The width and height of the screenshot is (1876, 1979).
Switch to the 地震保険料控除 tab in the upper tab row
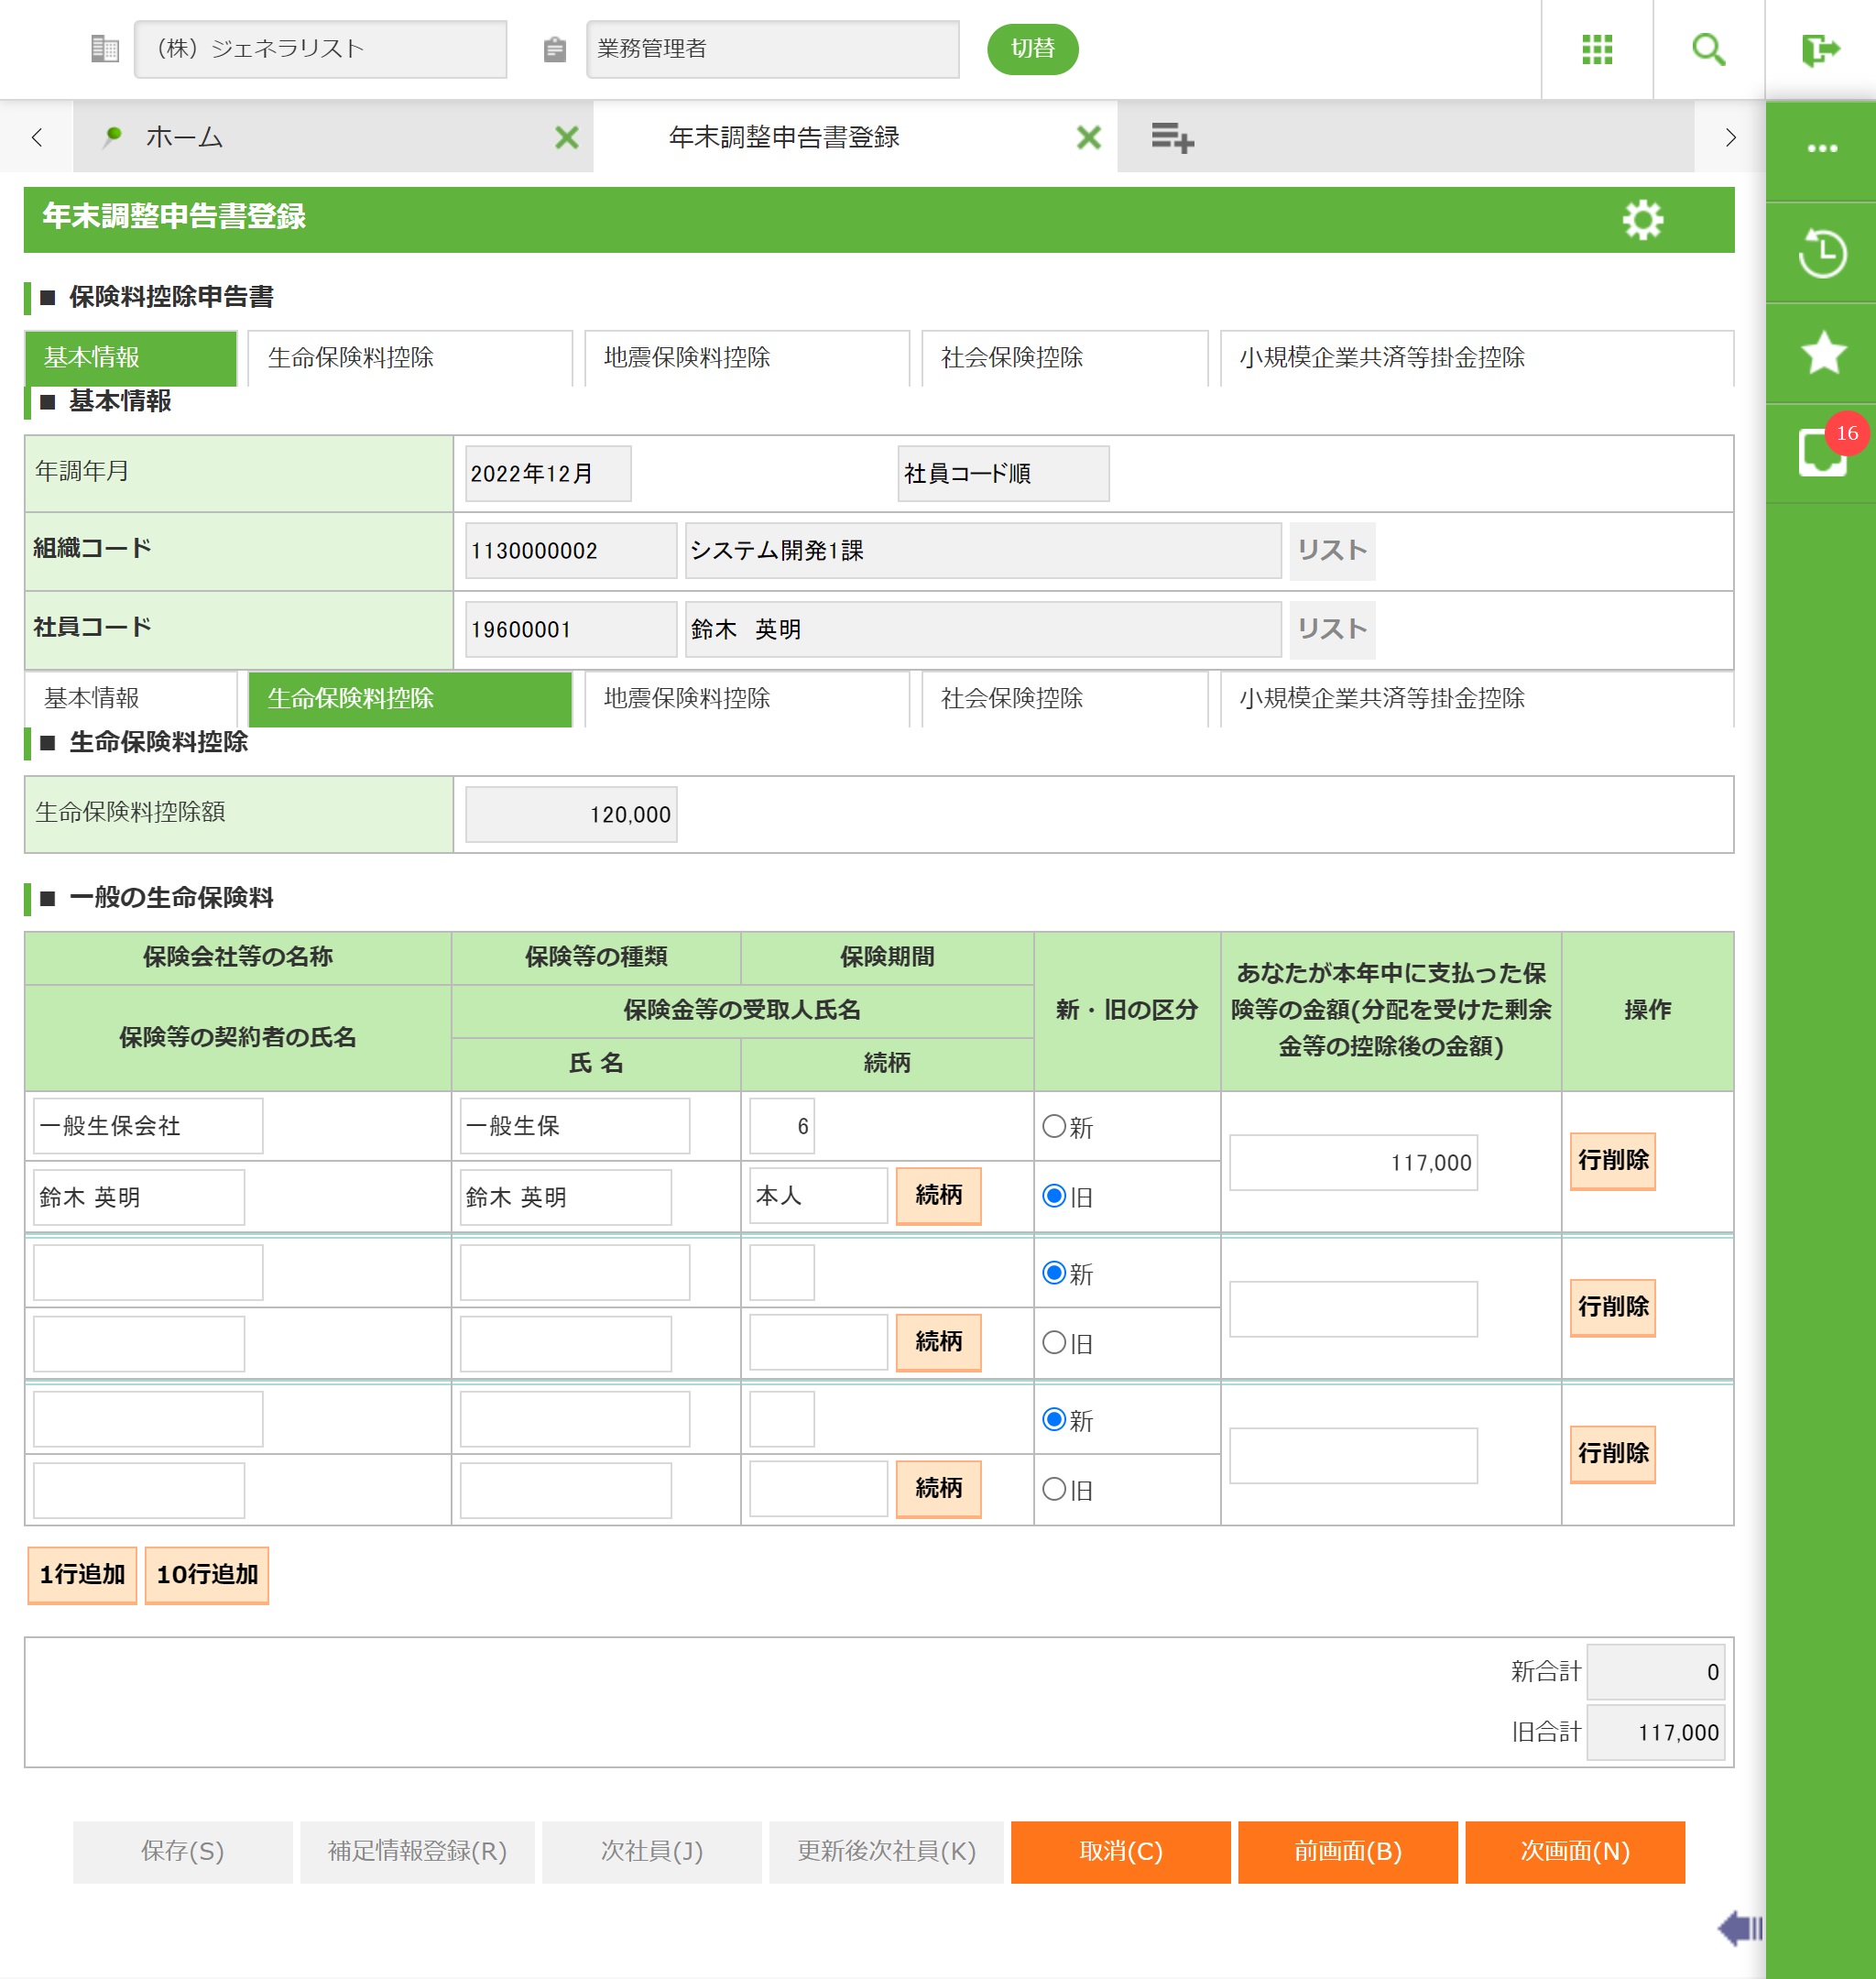tap(746, 357)
